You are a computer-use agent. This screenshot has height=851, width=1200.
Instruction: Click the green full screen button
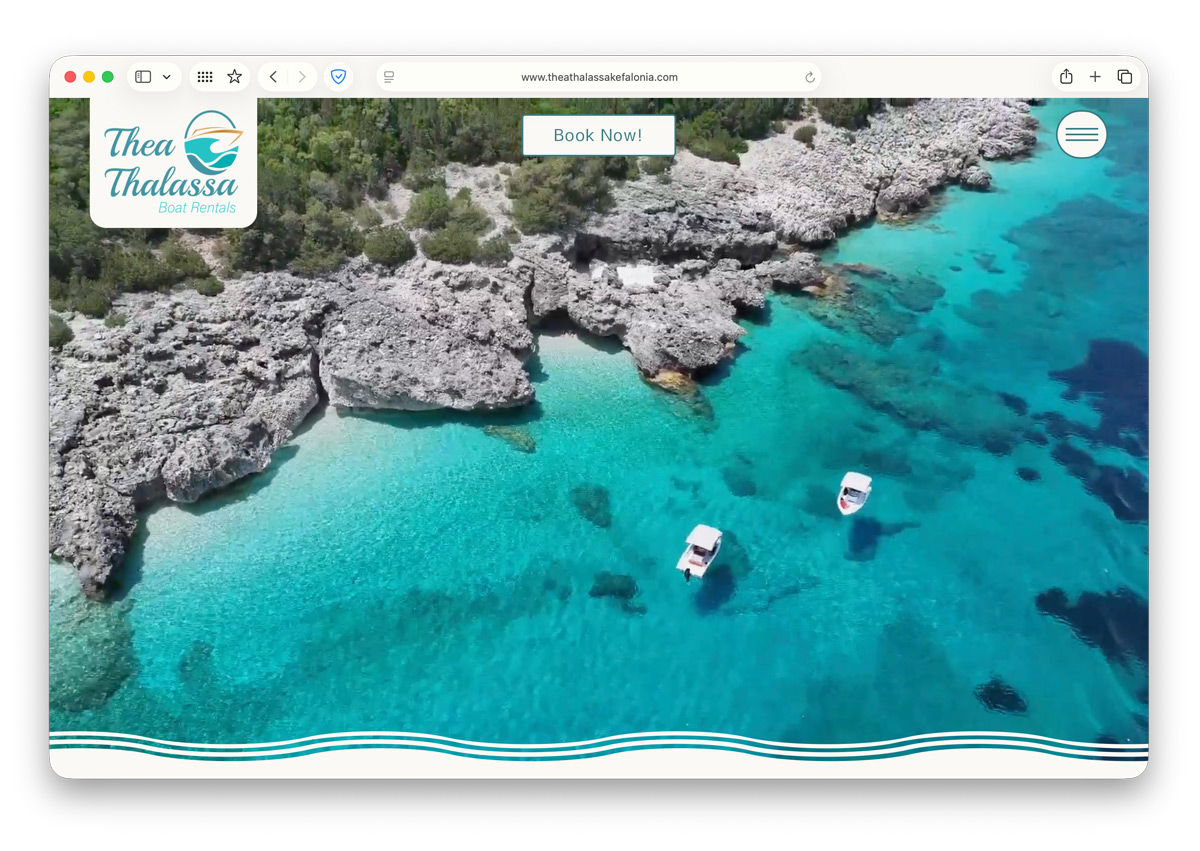tap(108, 77)
